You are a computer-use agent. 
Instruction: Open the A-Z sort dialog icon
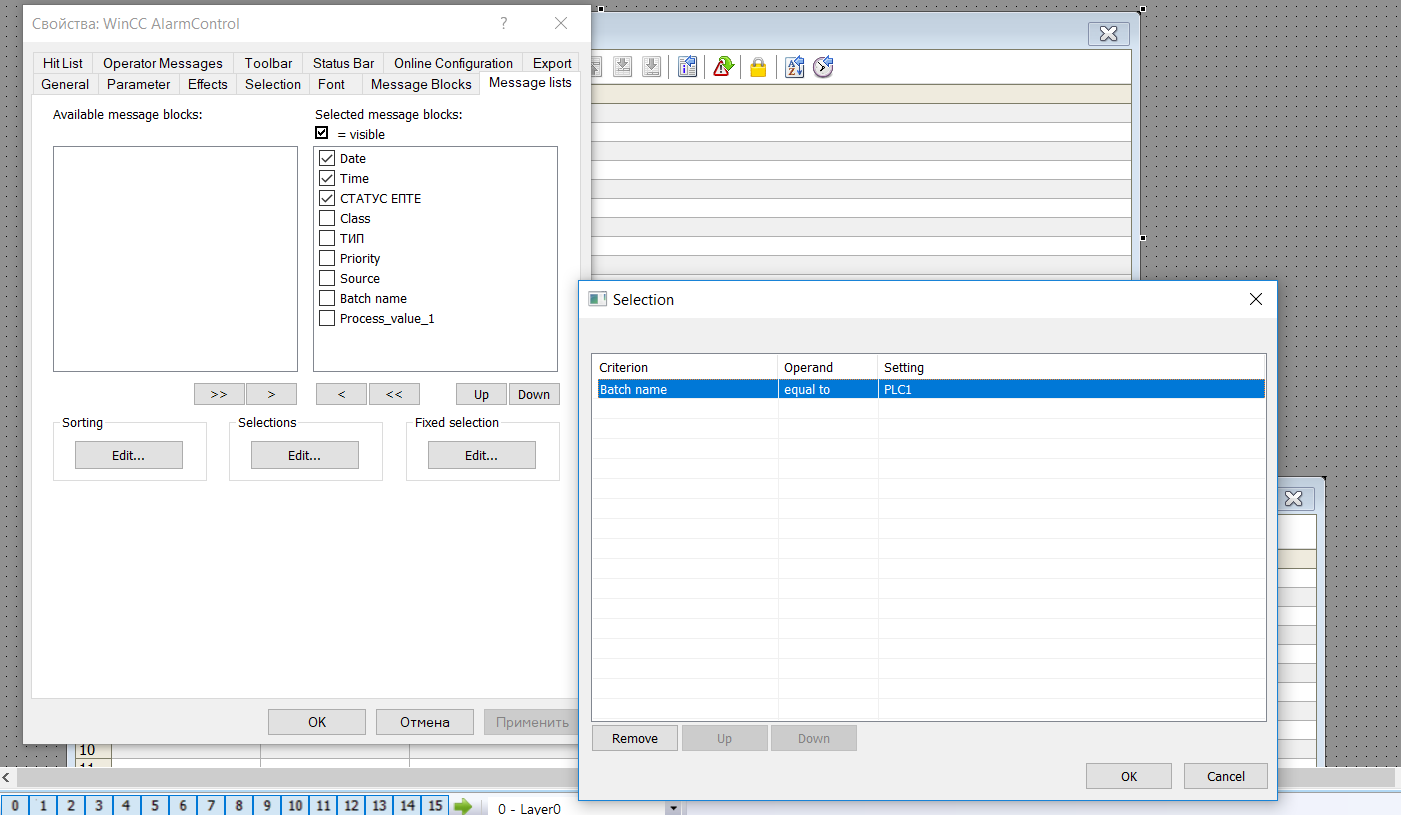(x=794, y=67)
